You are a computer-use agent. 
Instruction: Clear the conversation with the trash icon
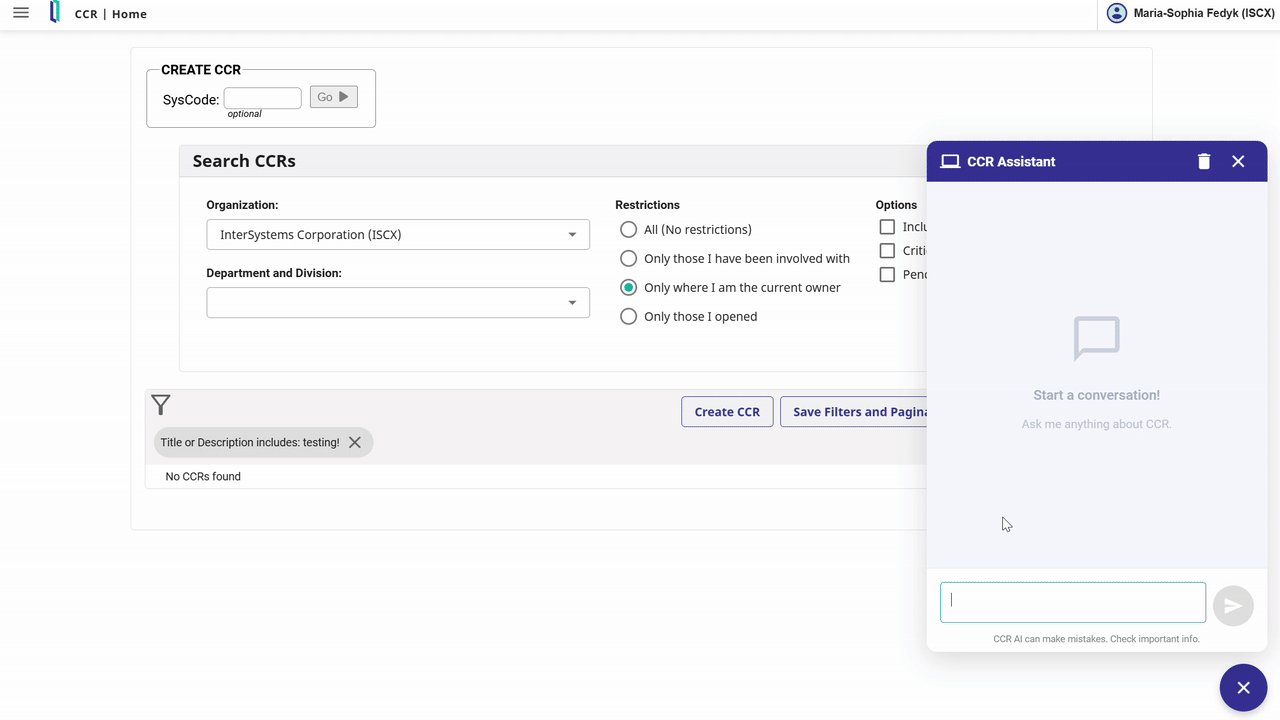[x=1204, y=161]
